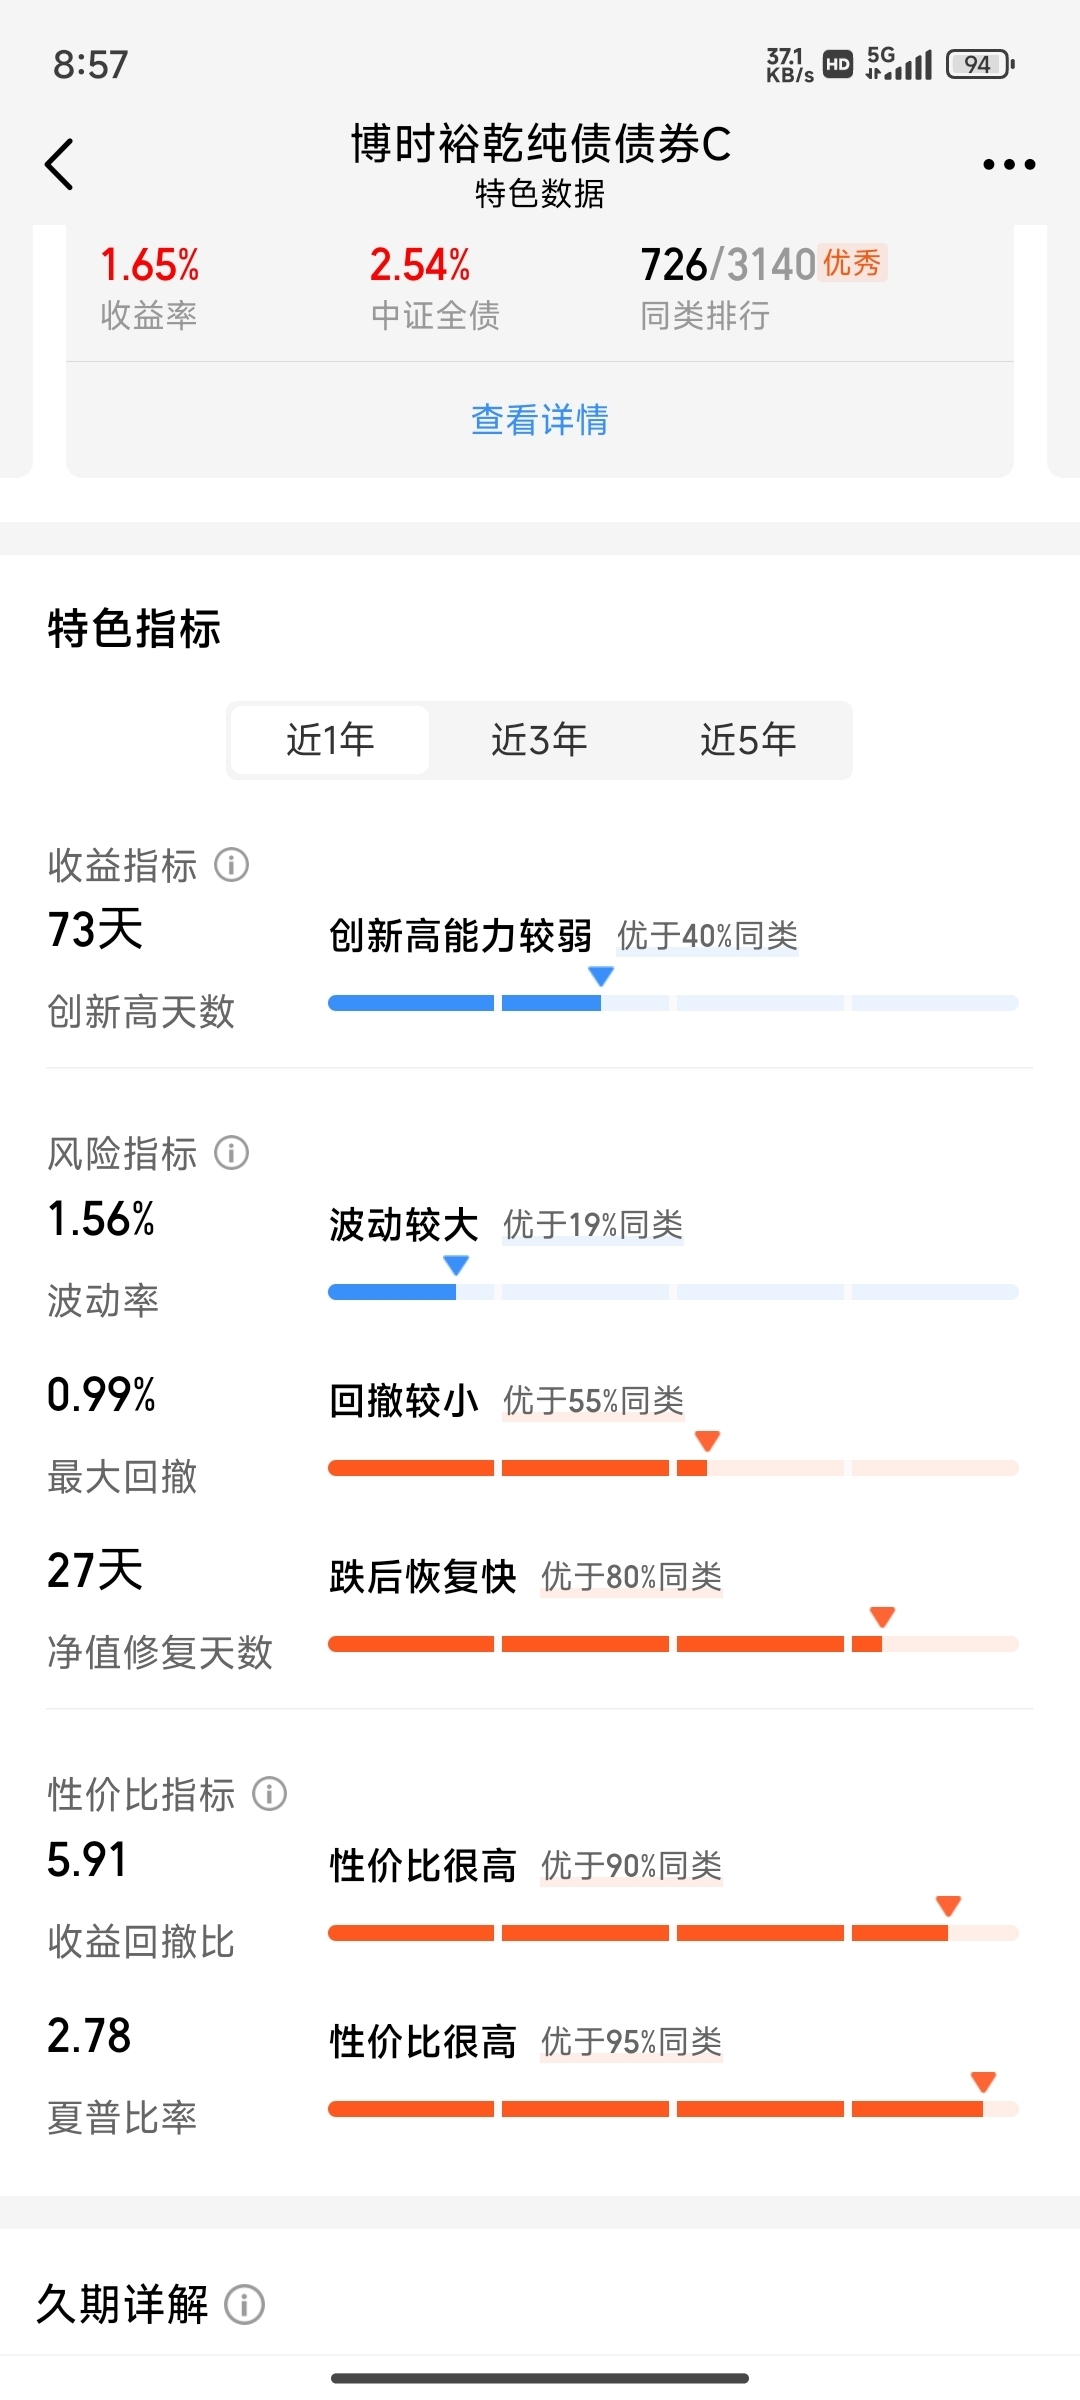Tap info icon beside 久期详解
This screenshot has height=2400, width=1080.
(244, 2305)
